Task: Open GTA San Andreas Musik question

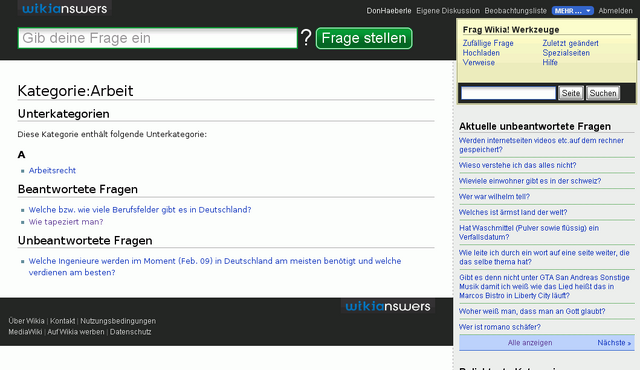Action: click(544, 286)
